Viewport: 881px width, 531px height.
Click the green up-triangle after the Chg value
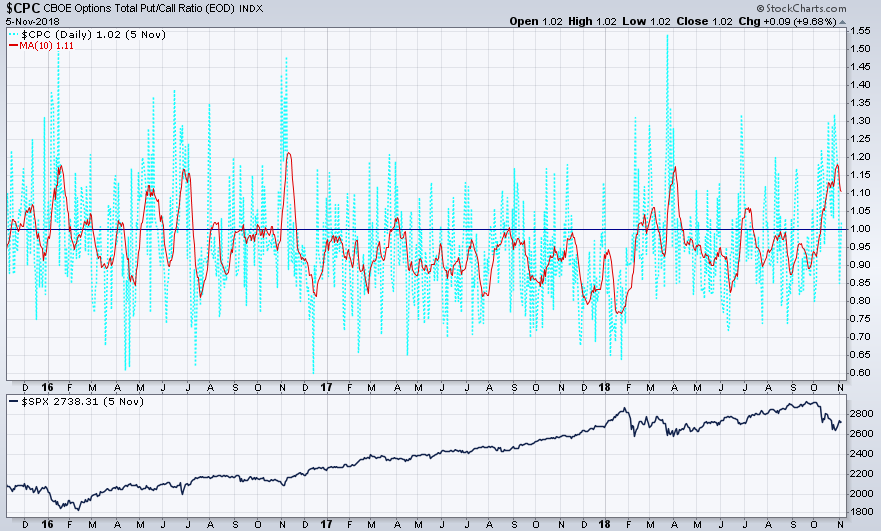click(x=842, y=22)
